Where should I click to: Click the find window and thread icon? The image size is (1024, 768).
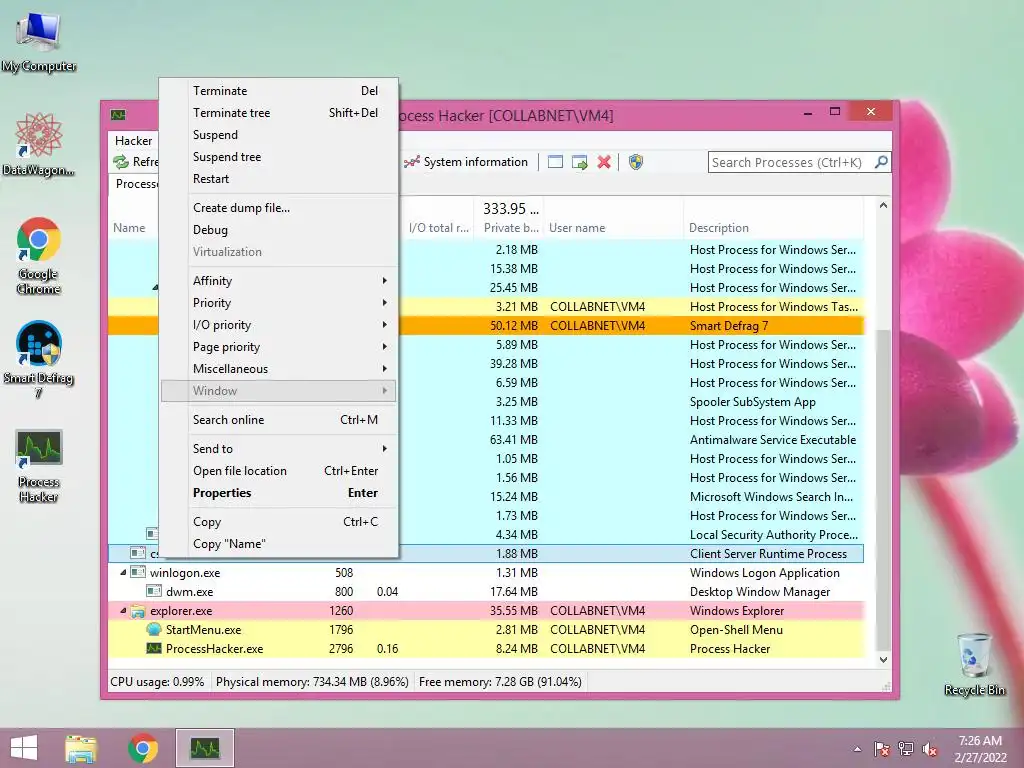click(x=579, y=162)
